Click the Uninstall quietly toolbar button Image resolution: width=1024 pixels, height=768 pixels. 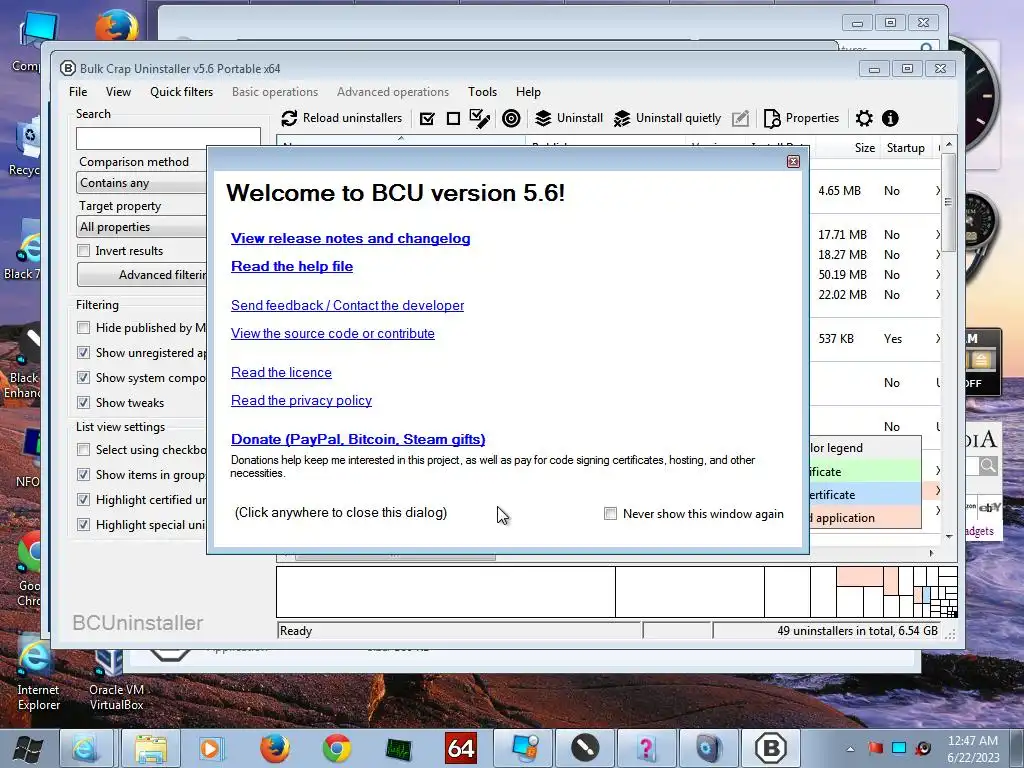pyautogui.click(x=667, y=118)
